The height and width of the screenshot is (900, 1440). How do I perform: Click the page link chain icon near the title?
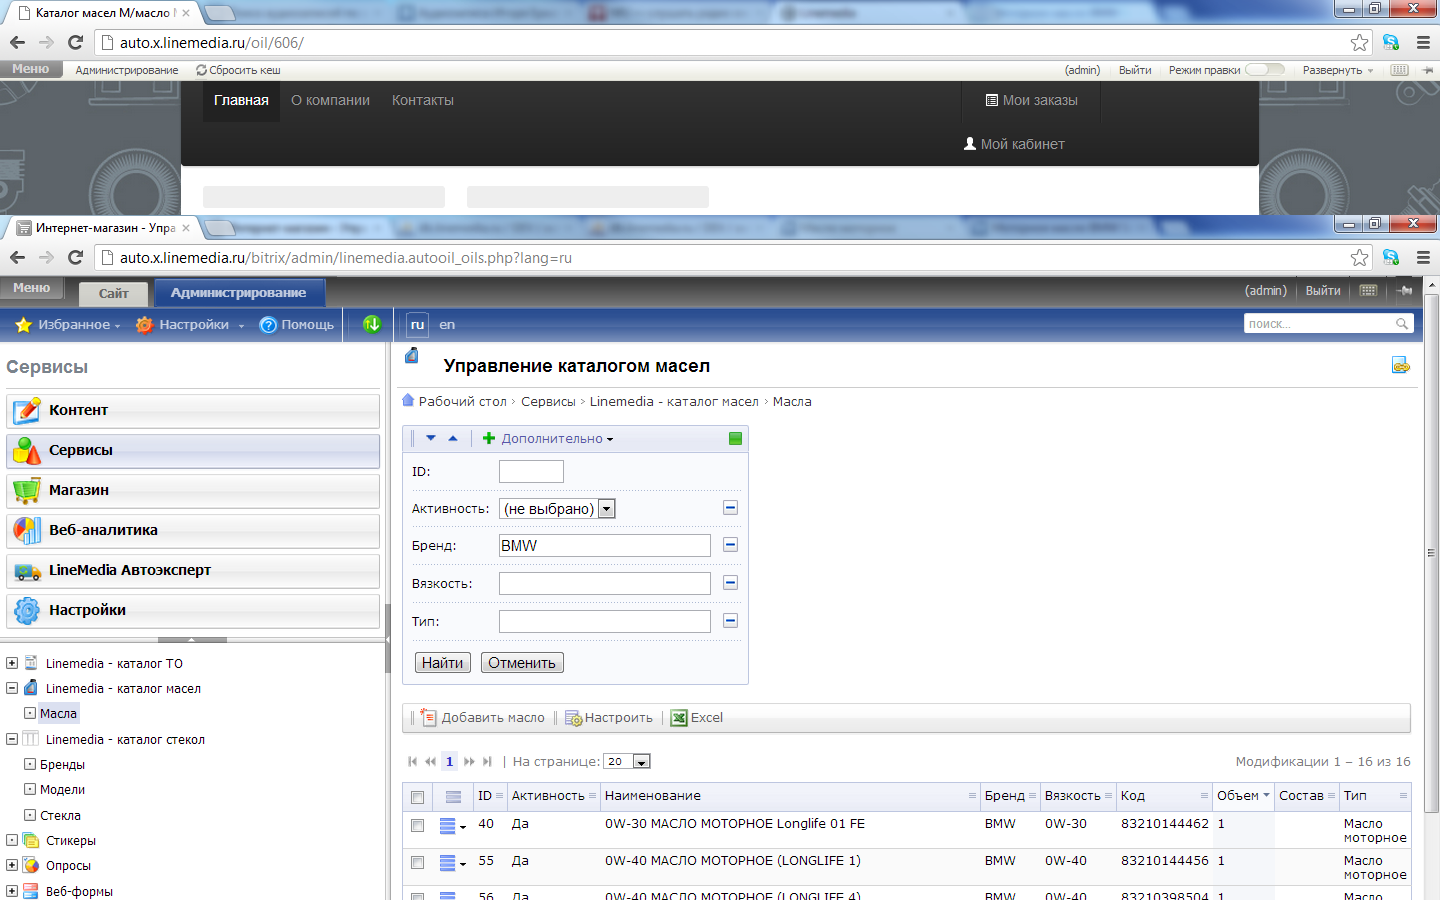(1400, 365)
